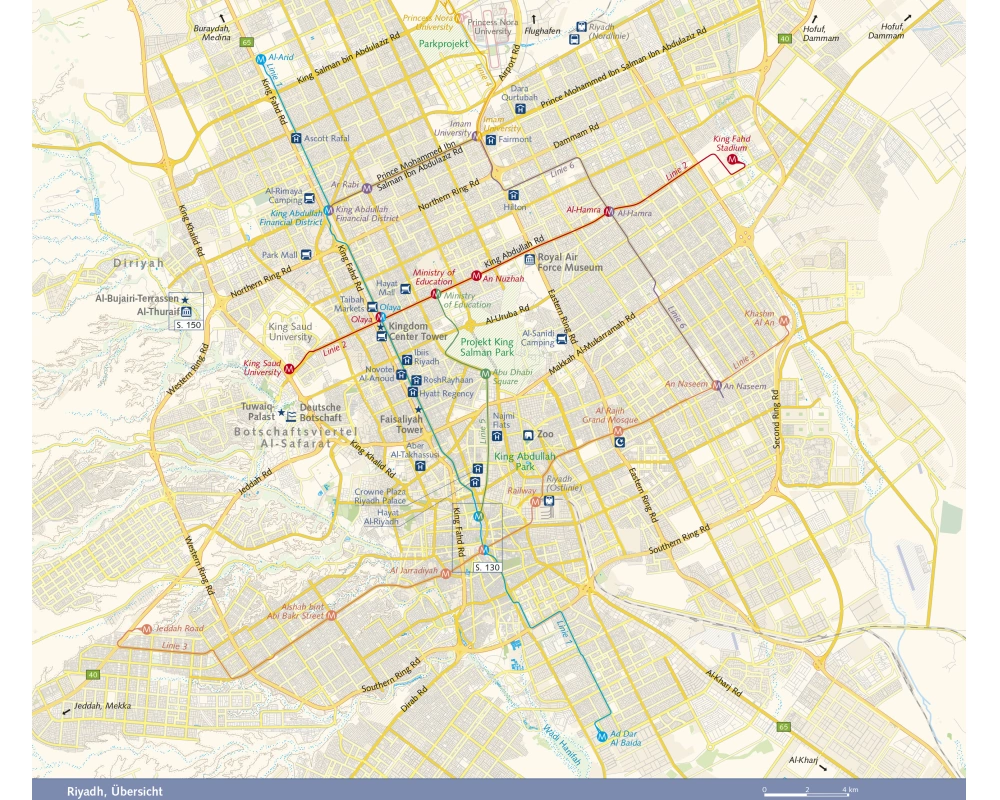Click the Jeddah Road metro station icon
This screenshot has width=1000, height=800.
click(x=146, y=629)
